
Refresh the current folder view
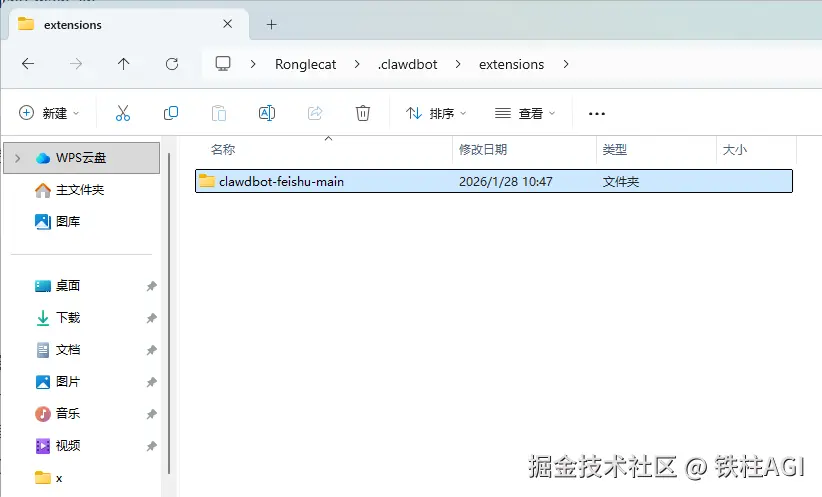click(x=172, y=64)
